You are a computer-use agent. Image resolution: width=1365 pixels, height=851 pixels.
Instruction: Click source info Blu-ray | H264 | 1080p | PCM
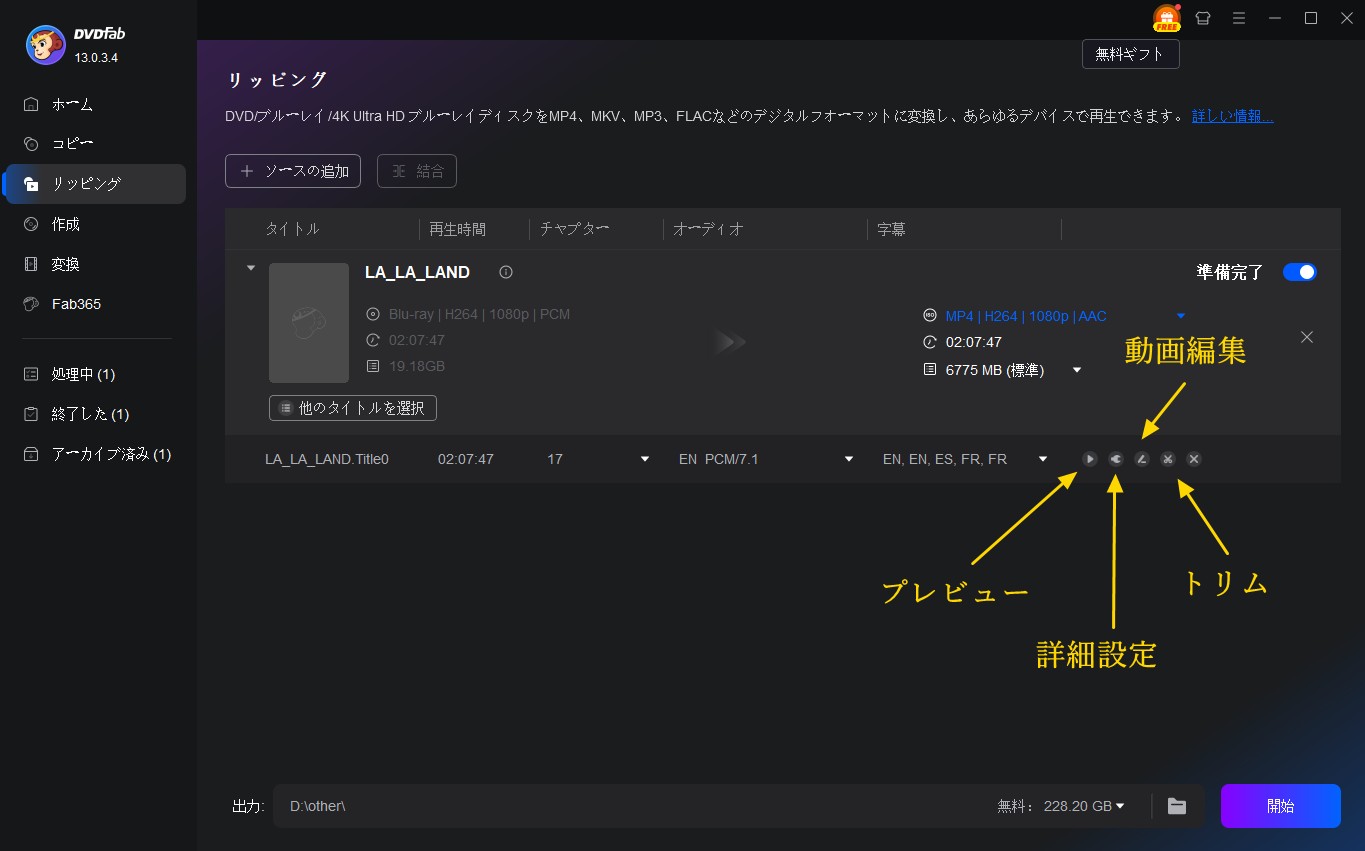pos(479,314)
